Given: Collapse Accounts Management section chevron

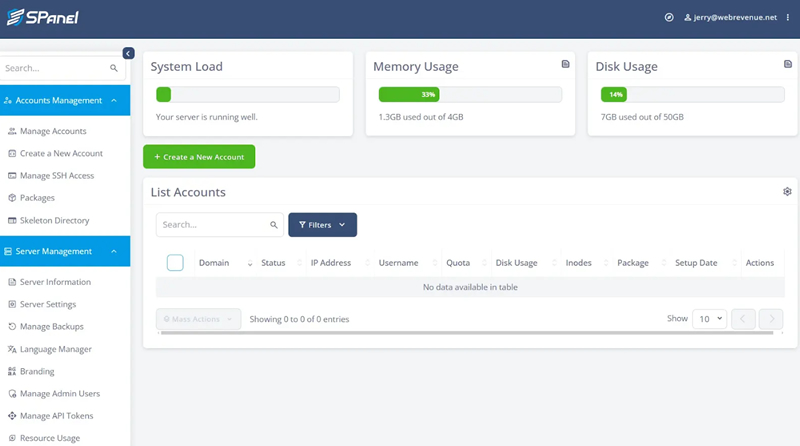Looking at the screenshot, I should 114,101.
